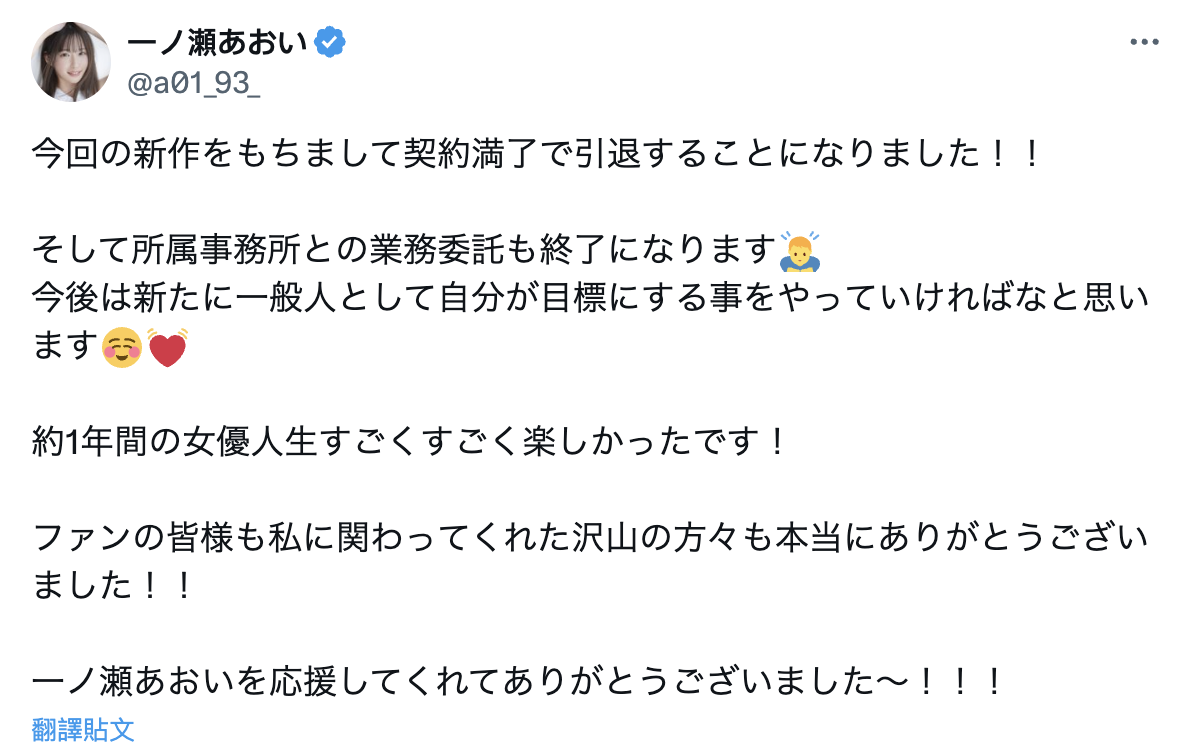This screenshot has width=1192, height=756.
Task: Open the more options three-dot menu
Action: coord(1144,43)
